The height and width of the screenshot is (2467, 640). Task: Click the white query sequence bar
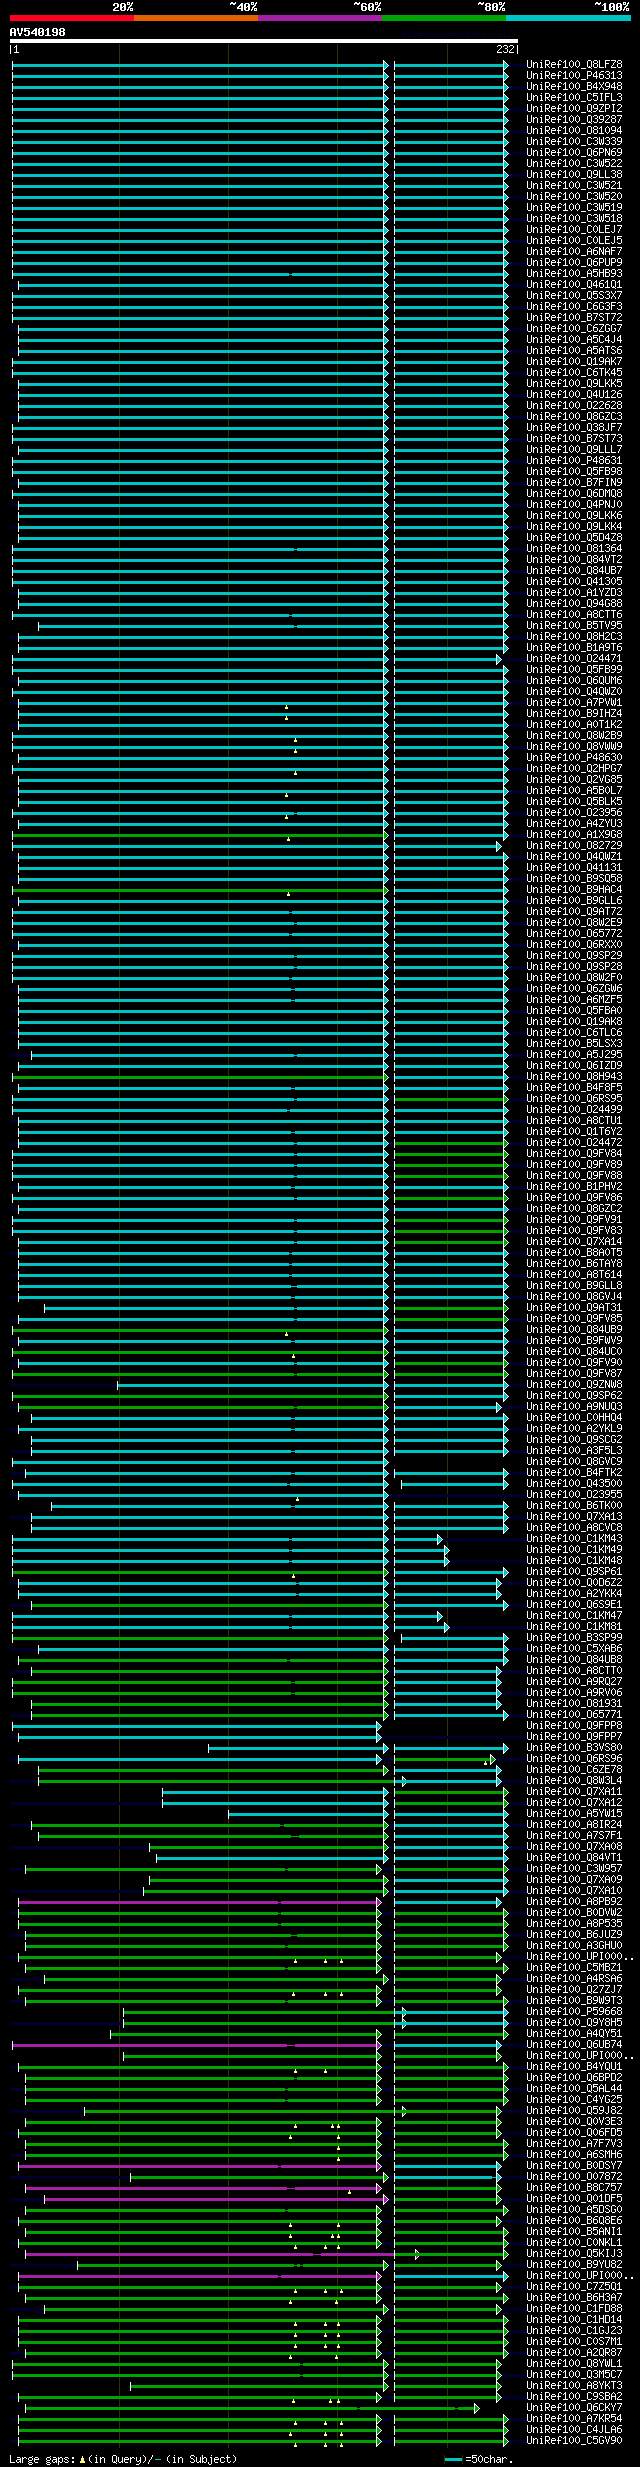pos(263,41)
